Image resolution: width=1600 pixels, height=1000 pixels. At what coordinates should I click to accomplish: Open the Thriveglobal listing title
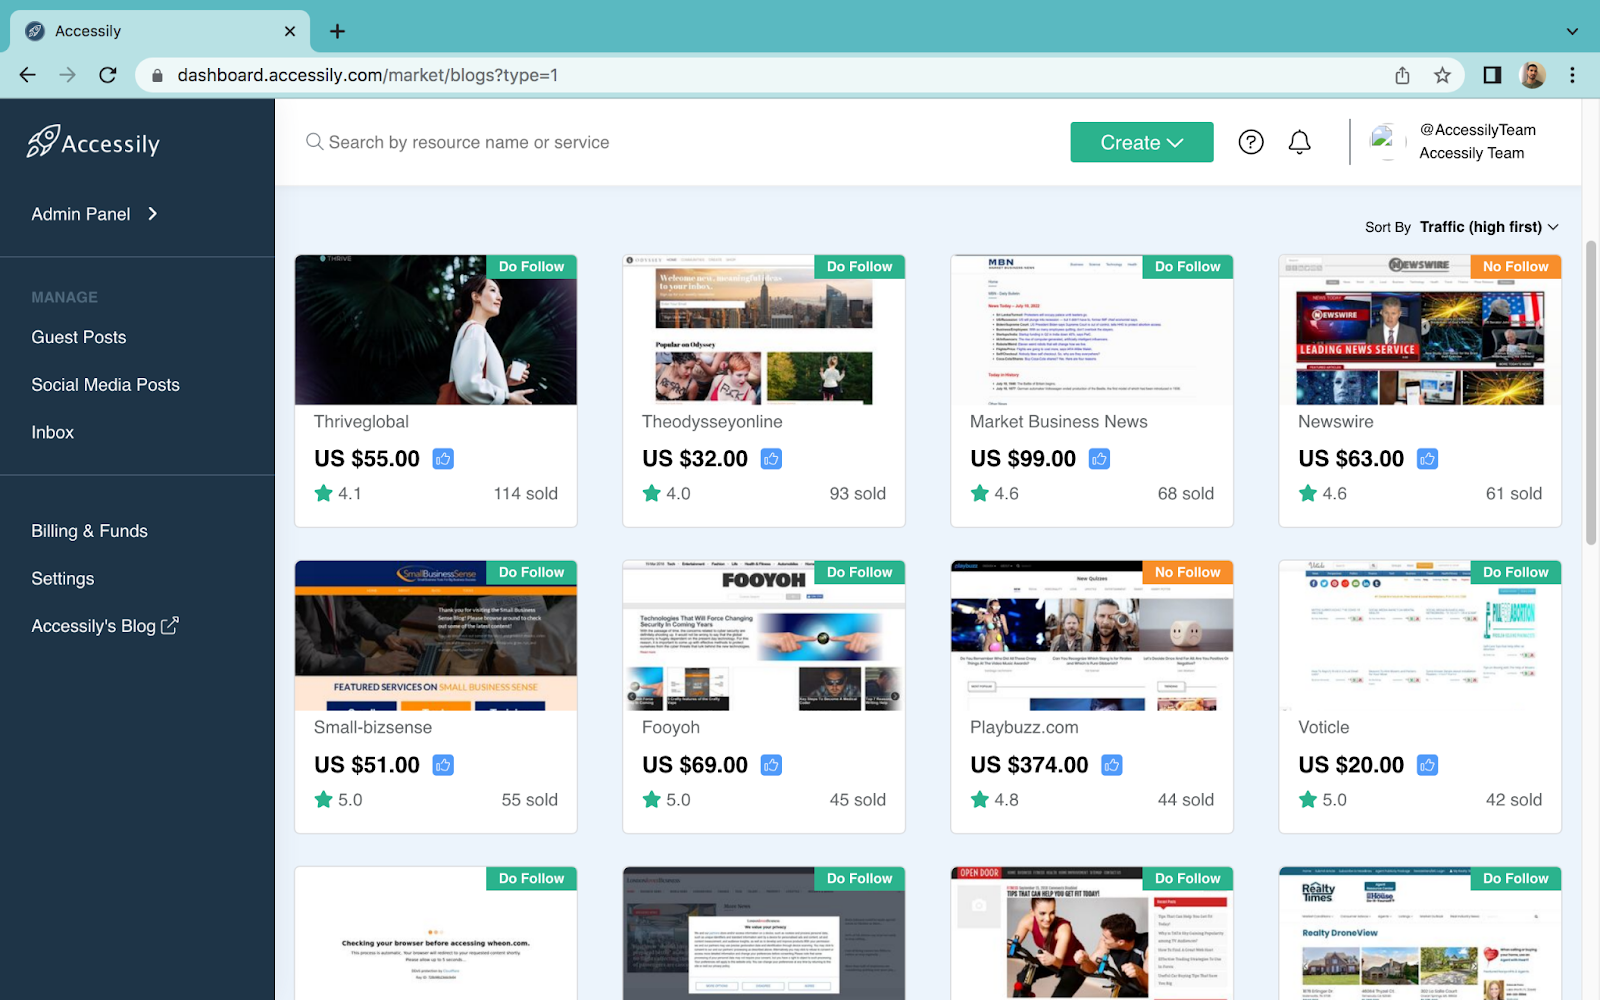[x=361, y=422]
